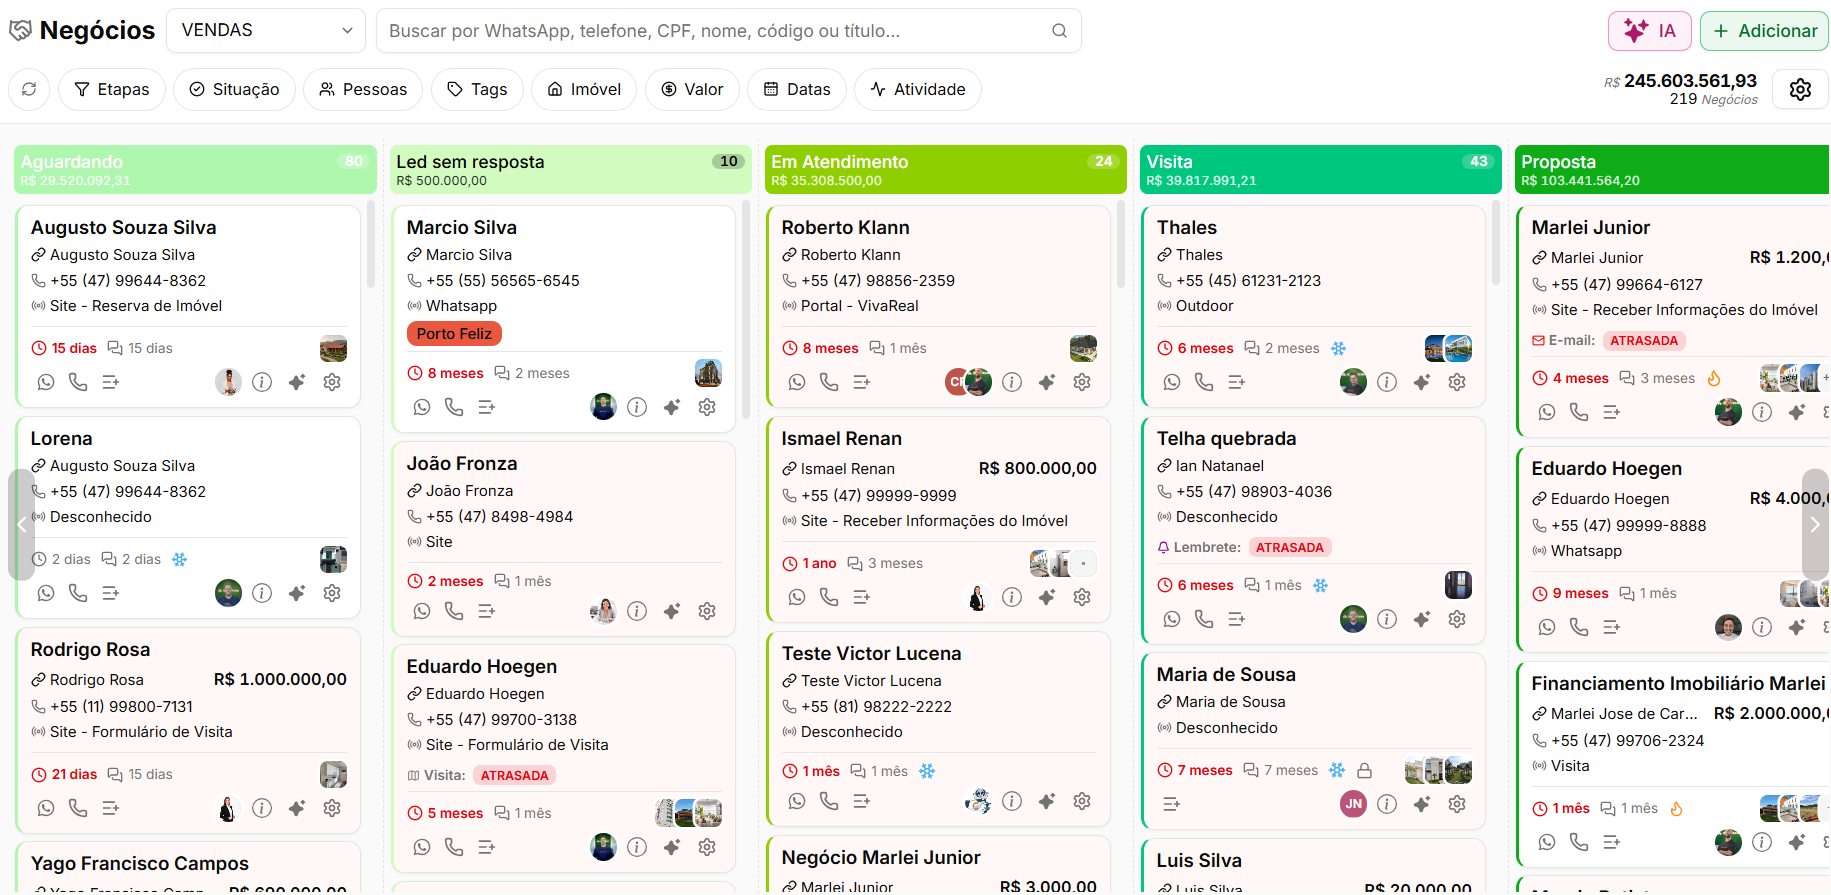Image resolution: width=1831 pixels, height=895 pixels.
Task: Open gear settings on João Fronza card
Action: coord(707,611)
